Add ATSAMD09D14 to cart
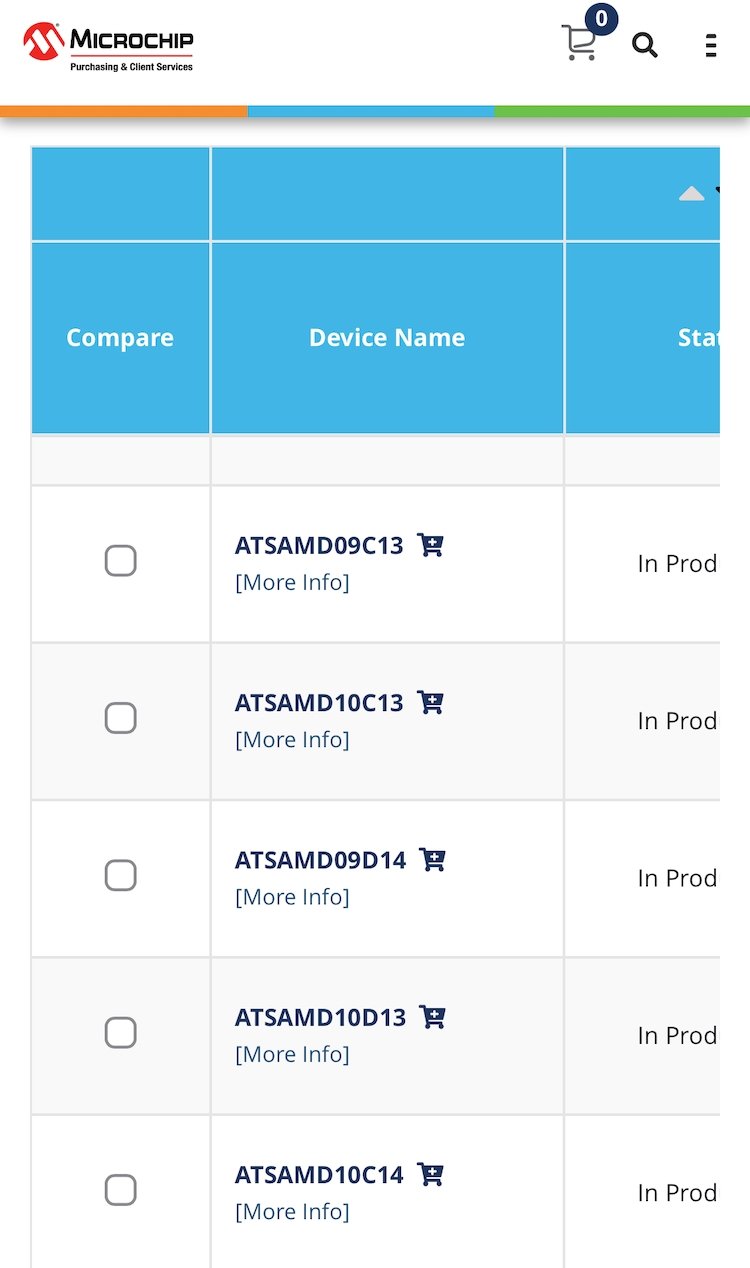This screenshot has width=750, height=1268. (x=433, y=859)
